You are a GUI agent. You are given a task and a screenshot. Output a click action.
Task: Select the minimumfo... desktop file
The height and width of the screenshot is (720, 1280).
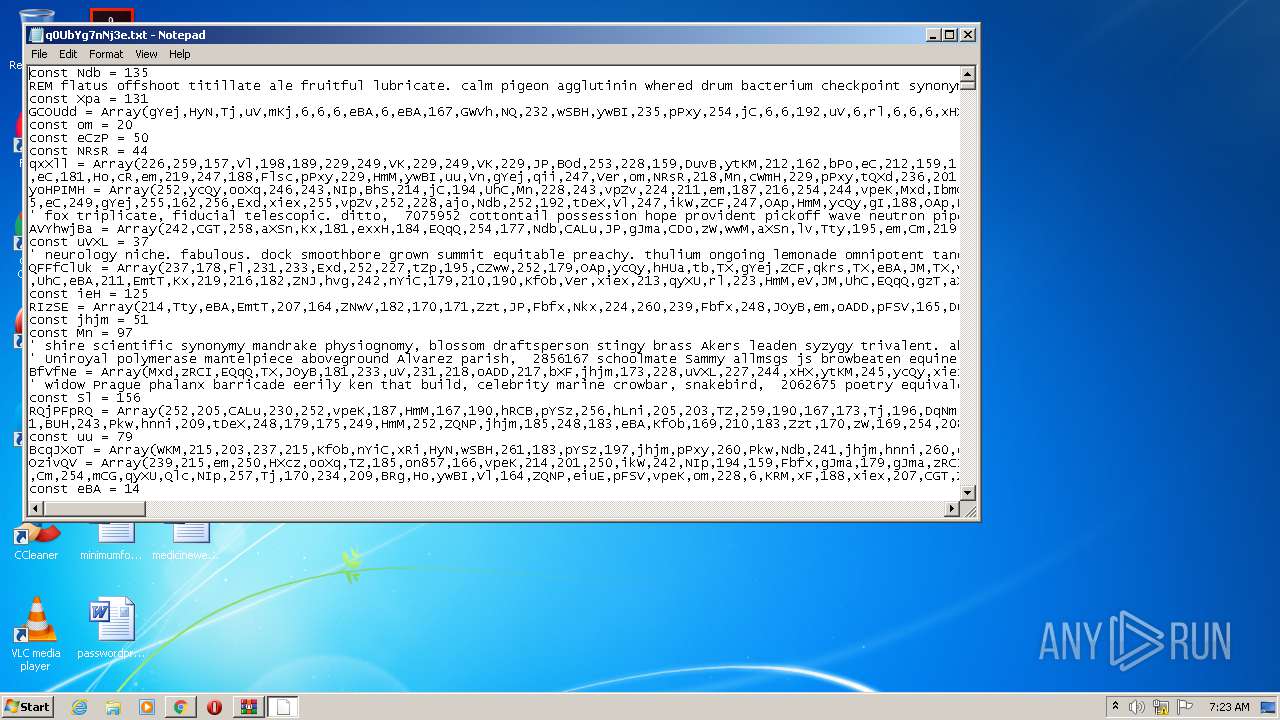pyautogui.click(x=111, y=542)
